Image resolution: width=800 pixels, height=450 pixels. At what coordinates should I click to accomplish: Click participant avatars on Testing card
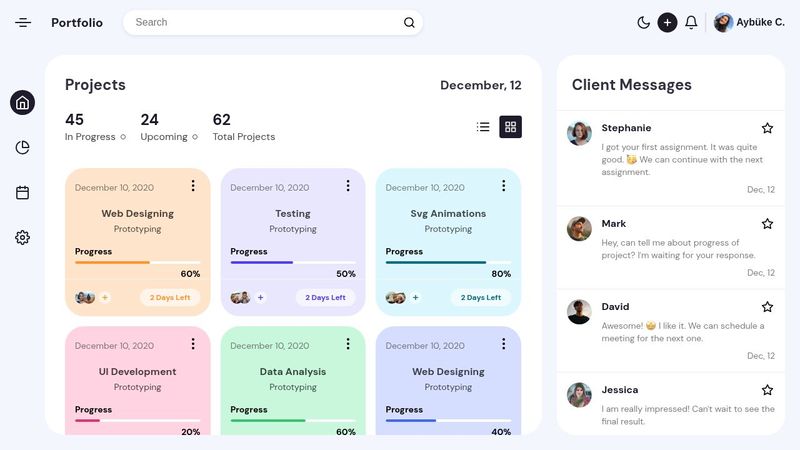(240, 297)
